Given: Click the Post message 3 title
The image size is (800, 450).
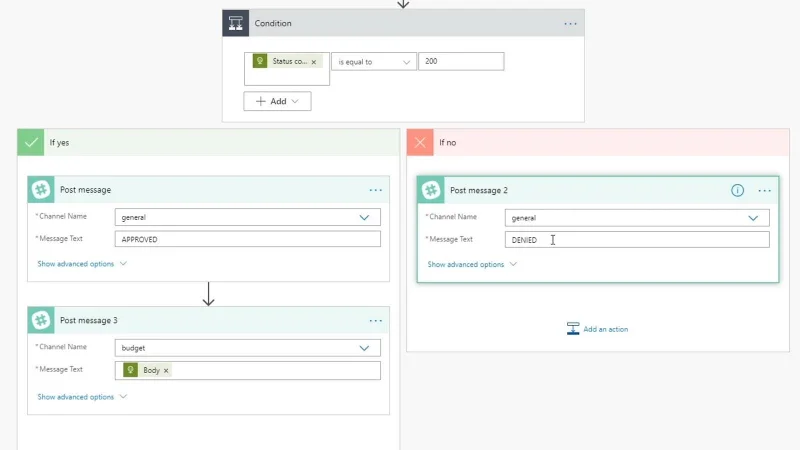Looking at the screenshot, I should click(x=89, y=320).
